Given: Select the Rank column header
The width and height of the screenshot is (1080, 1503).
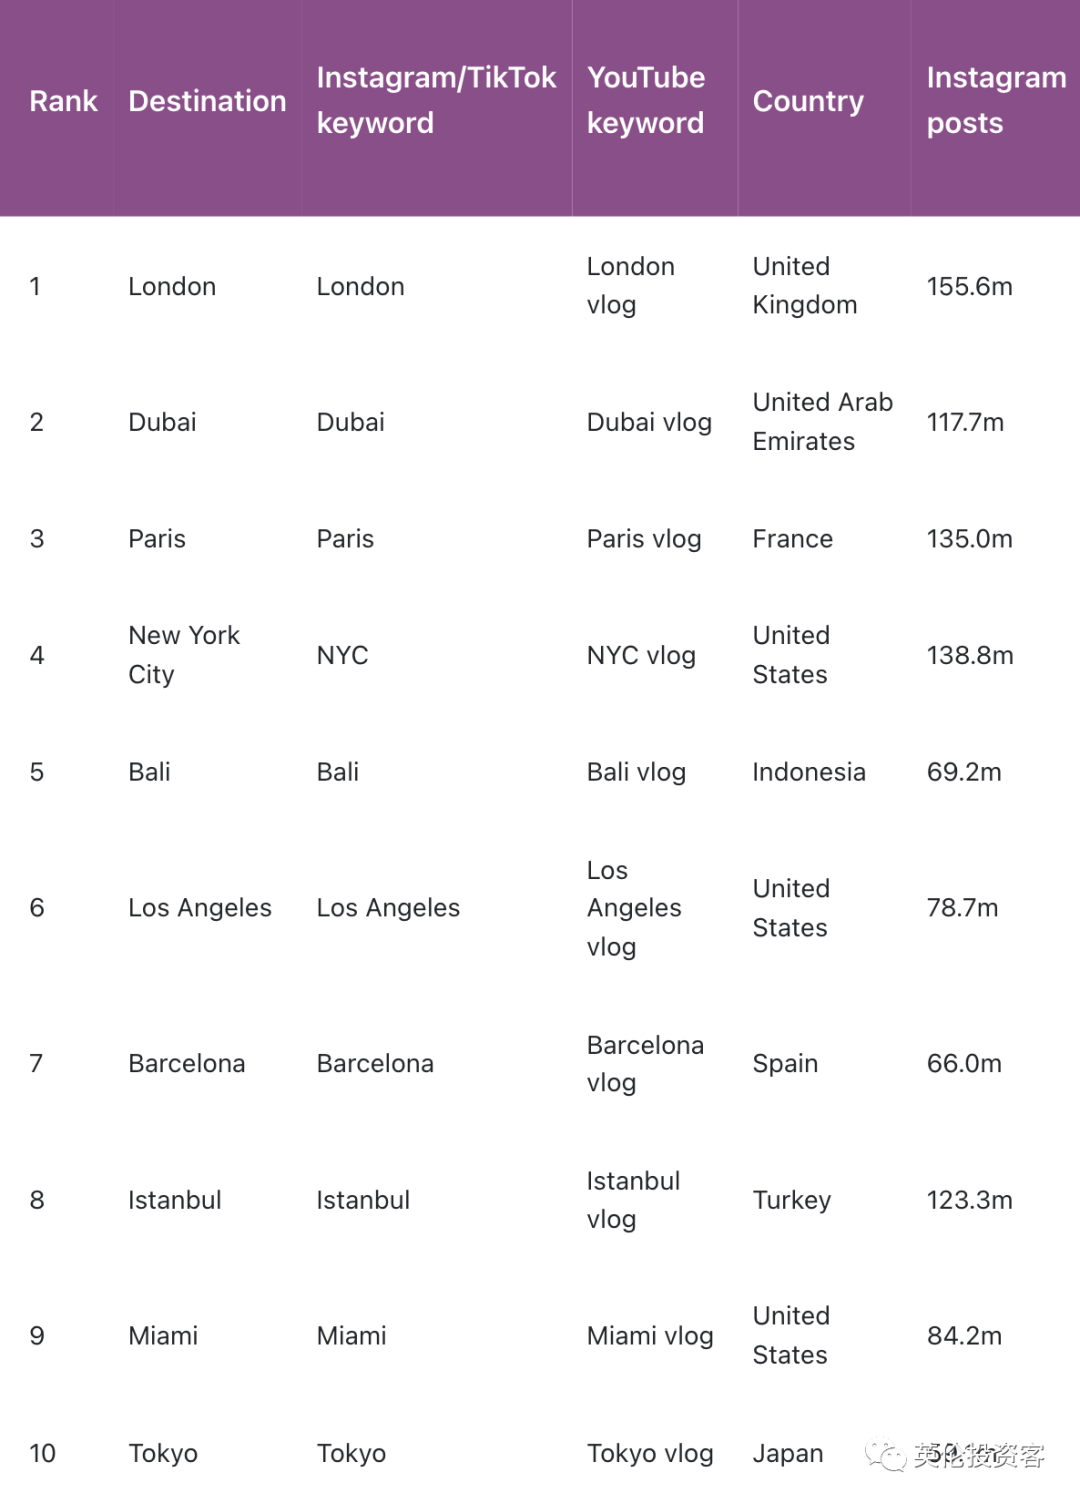Looking at the screenshot, I should click(63, 101).
